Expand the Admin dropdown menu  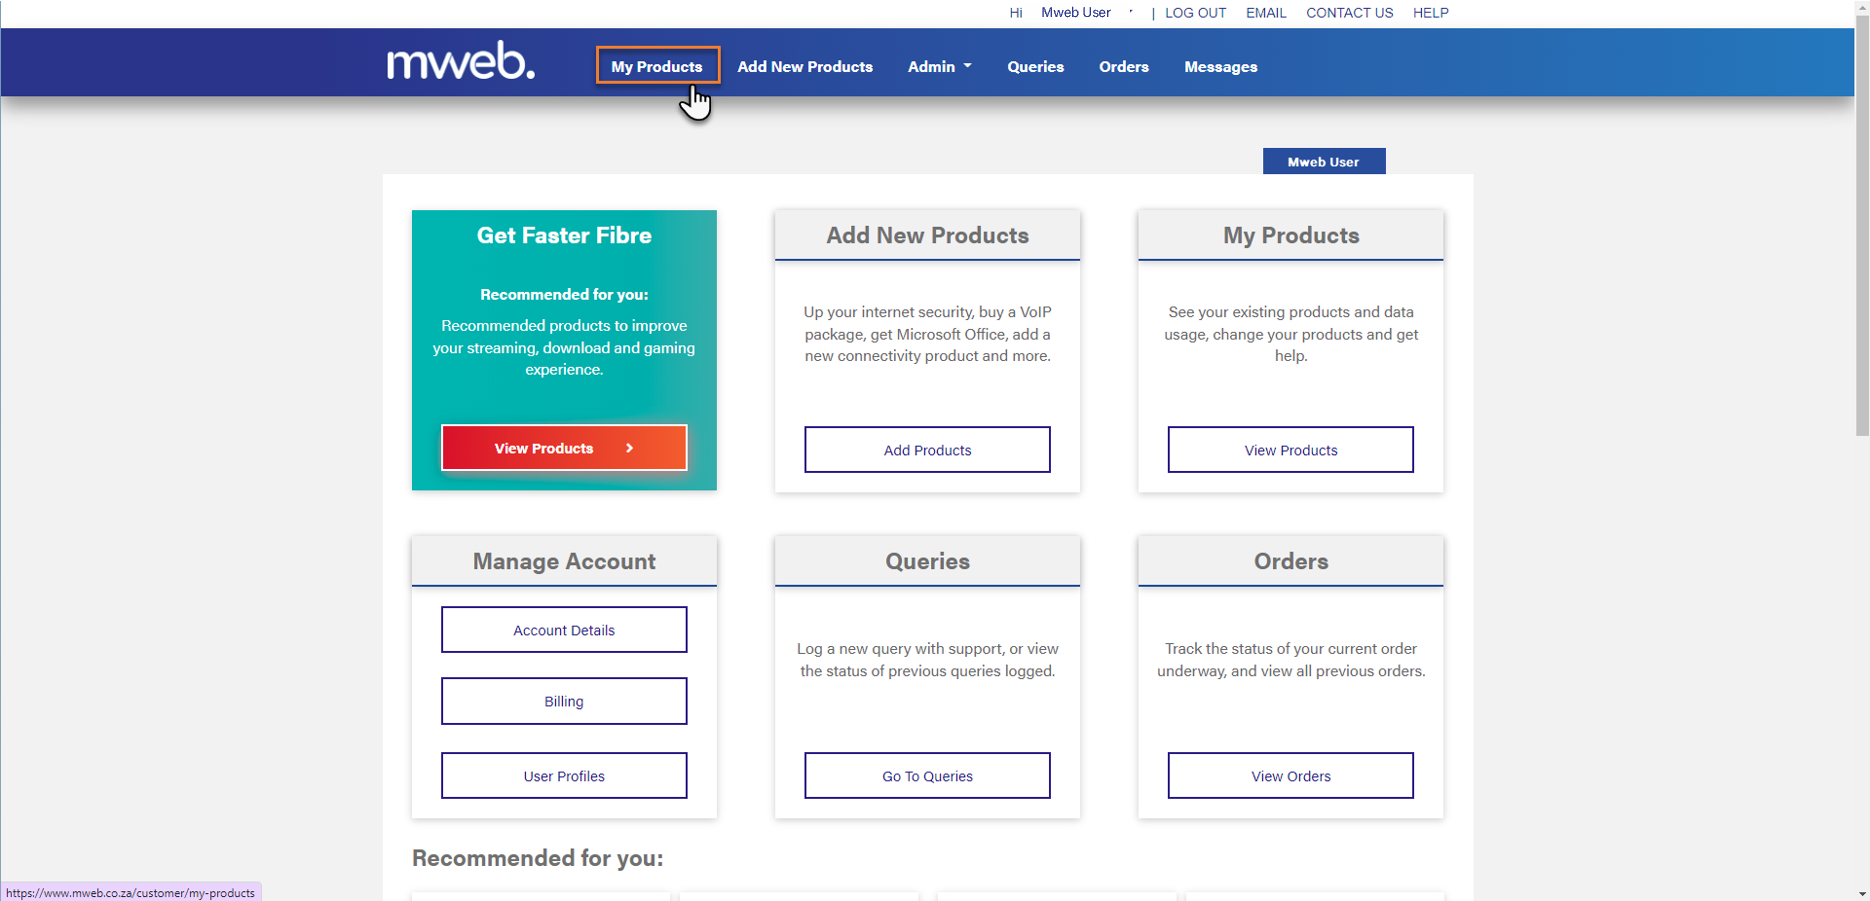pyautogui.click(x=939, y=67)
